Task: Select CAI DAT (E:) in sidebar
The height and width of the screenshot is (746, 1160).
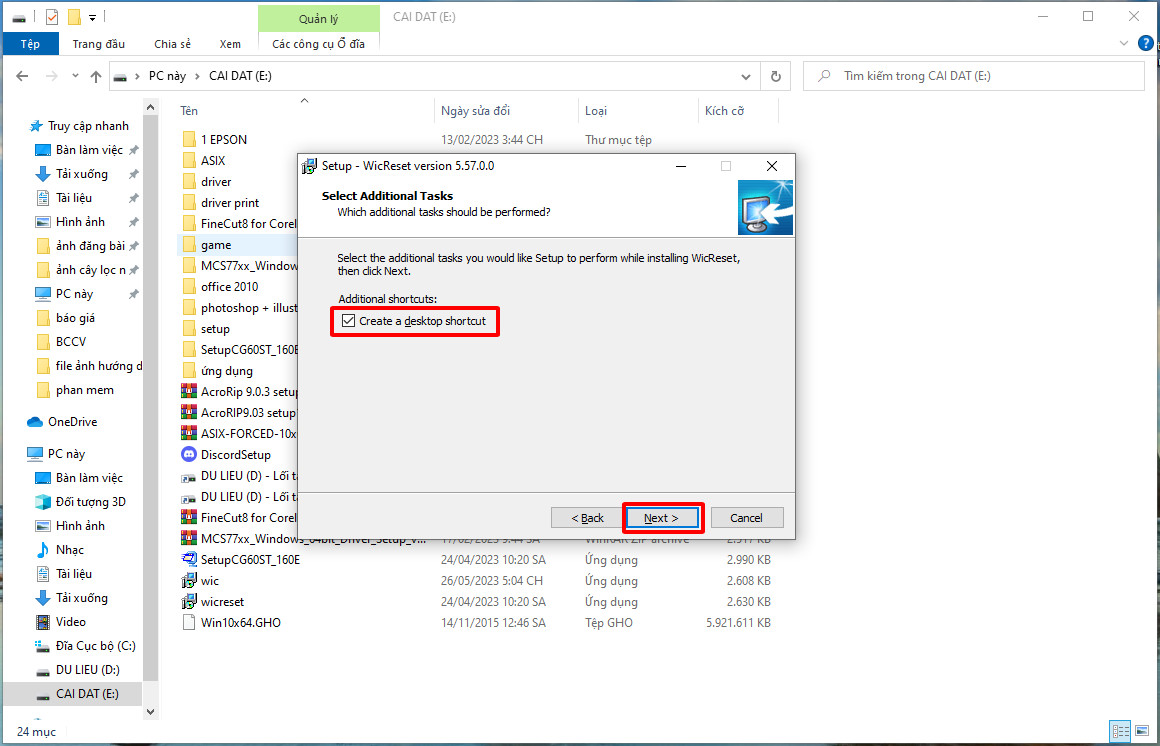Action: point(87,693)
